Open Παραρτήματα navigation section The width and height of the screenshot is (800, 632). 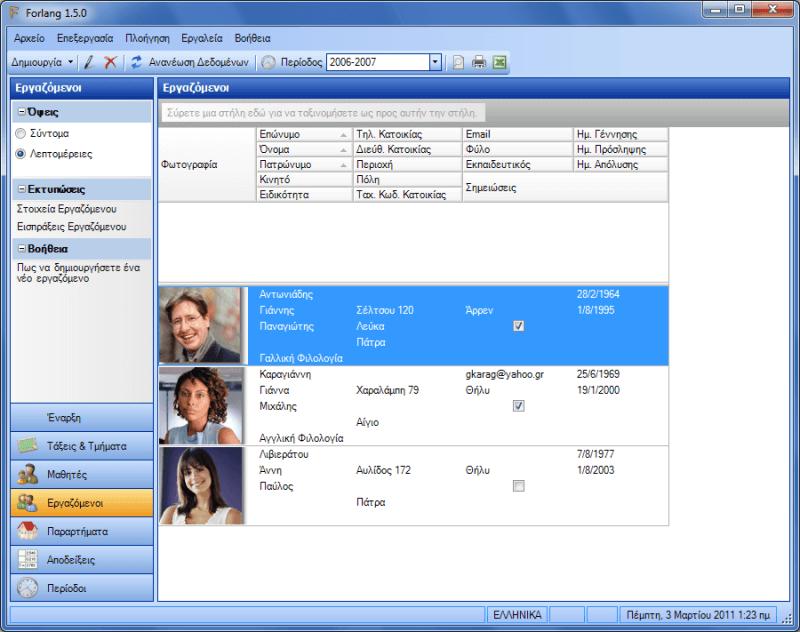click(82, 531)
